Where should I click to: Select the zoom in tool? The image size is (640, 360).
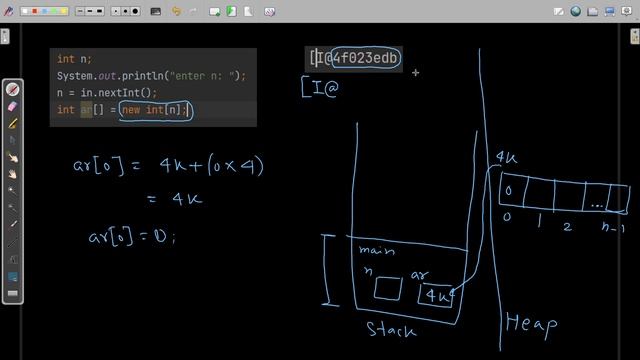(13, 191)
